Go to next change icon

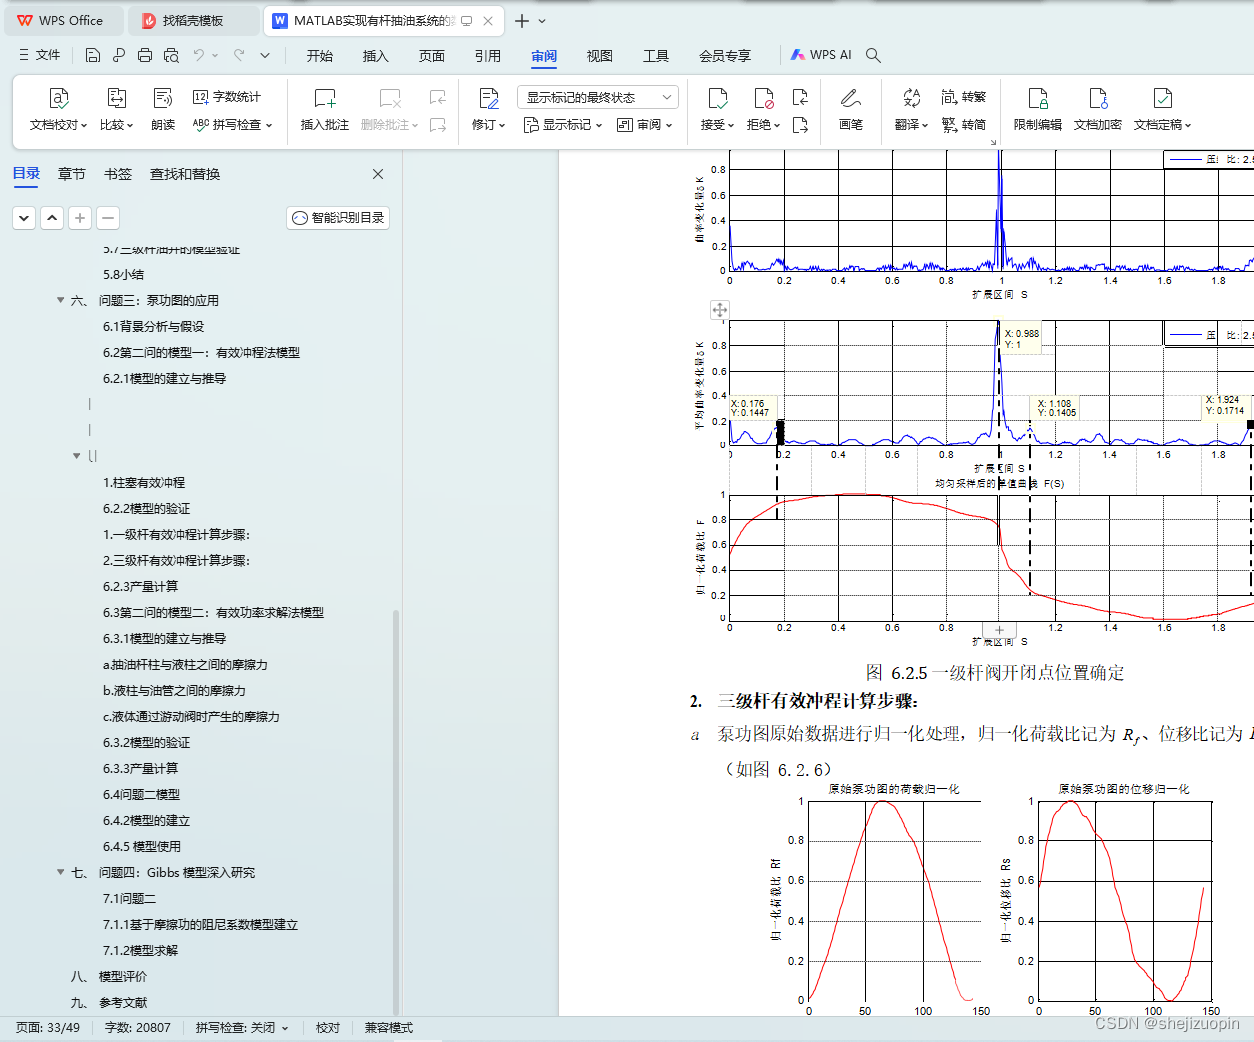click(800, 125)
